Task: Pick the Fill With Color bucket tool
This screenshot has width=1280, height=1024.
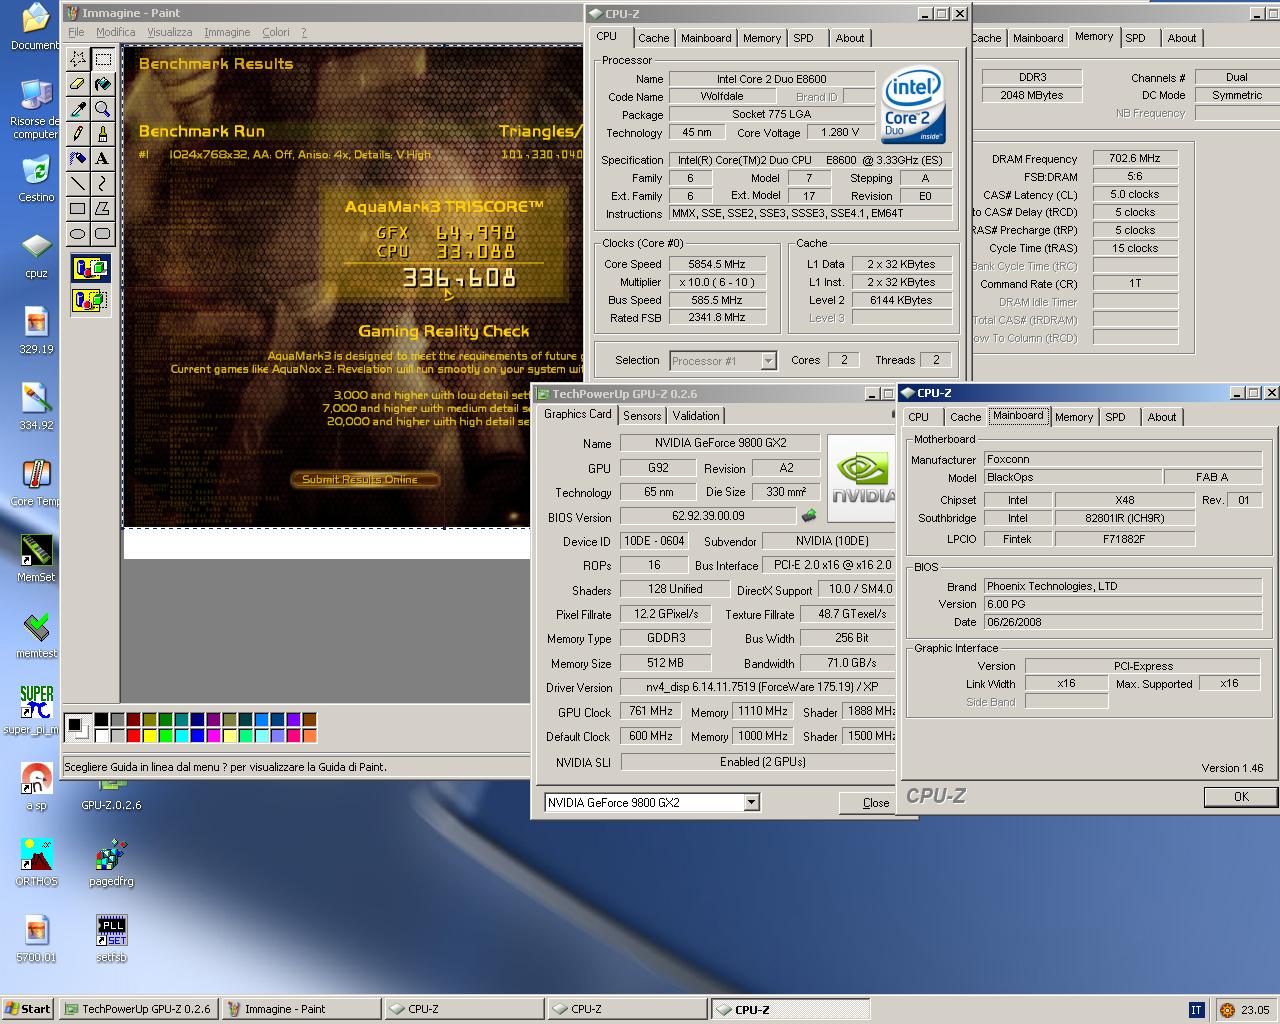Action: coord(103,84)
